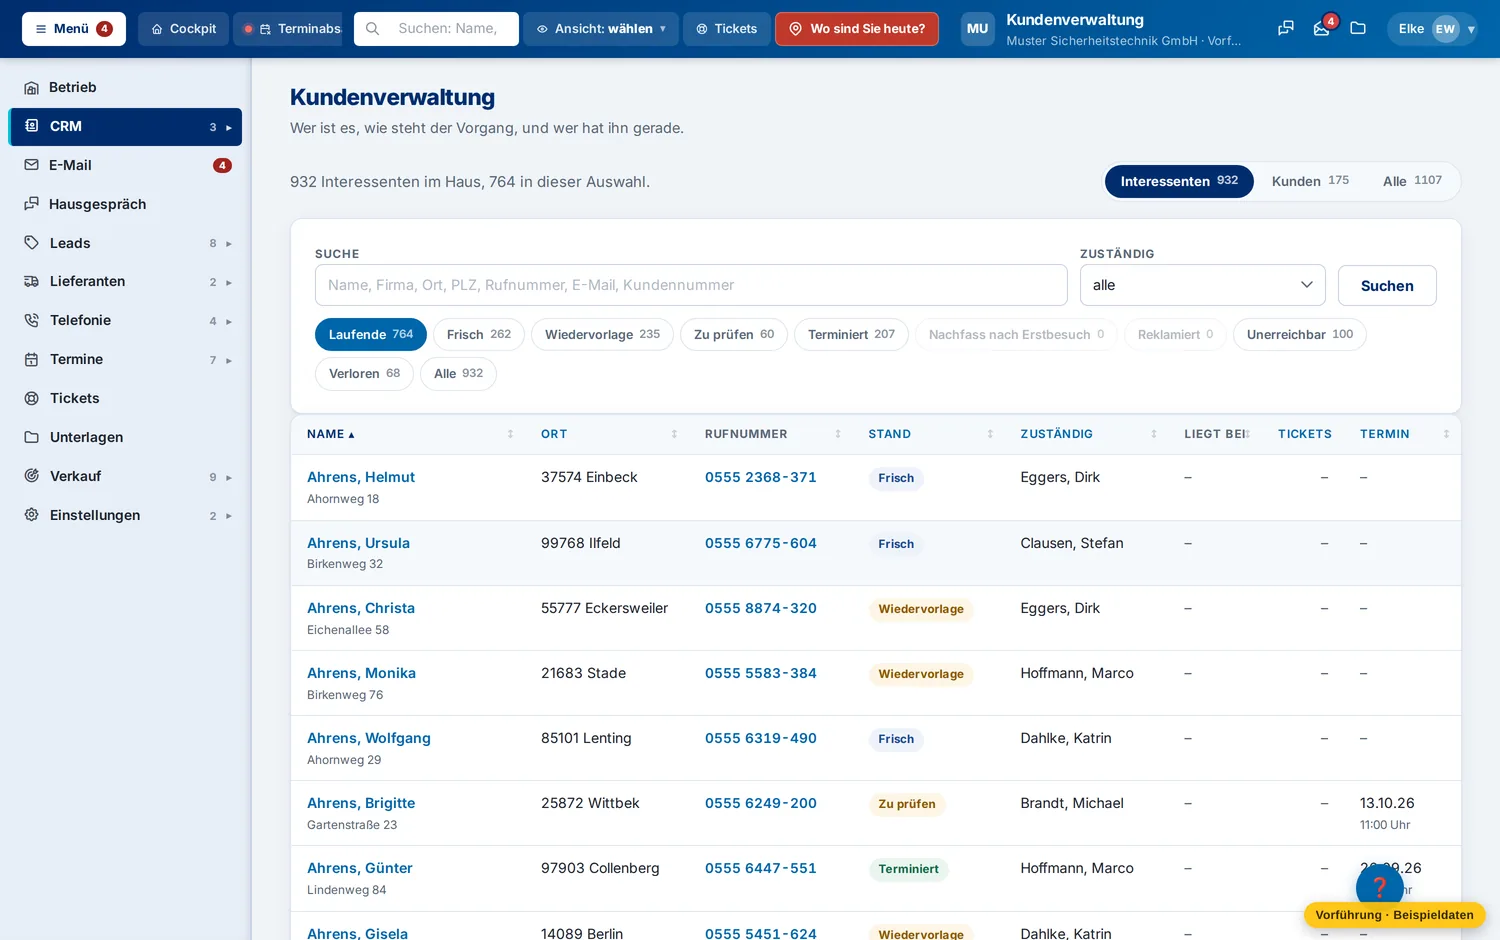Viewport: 1500px width, 940px height.
Task: Open the Cockpit home button
Action: (184, 29)
